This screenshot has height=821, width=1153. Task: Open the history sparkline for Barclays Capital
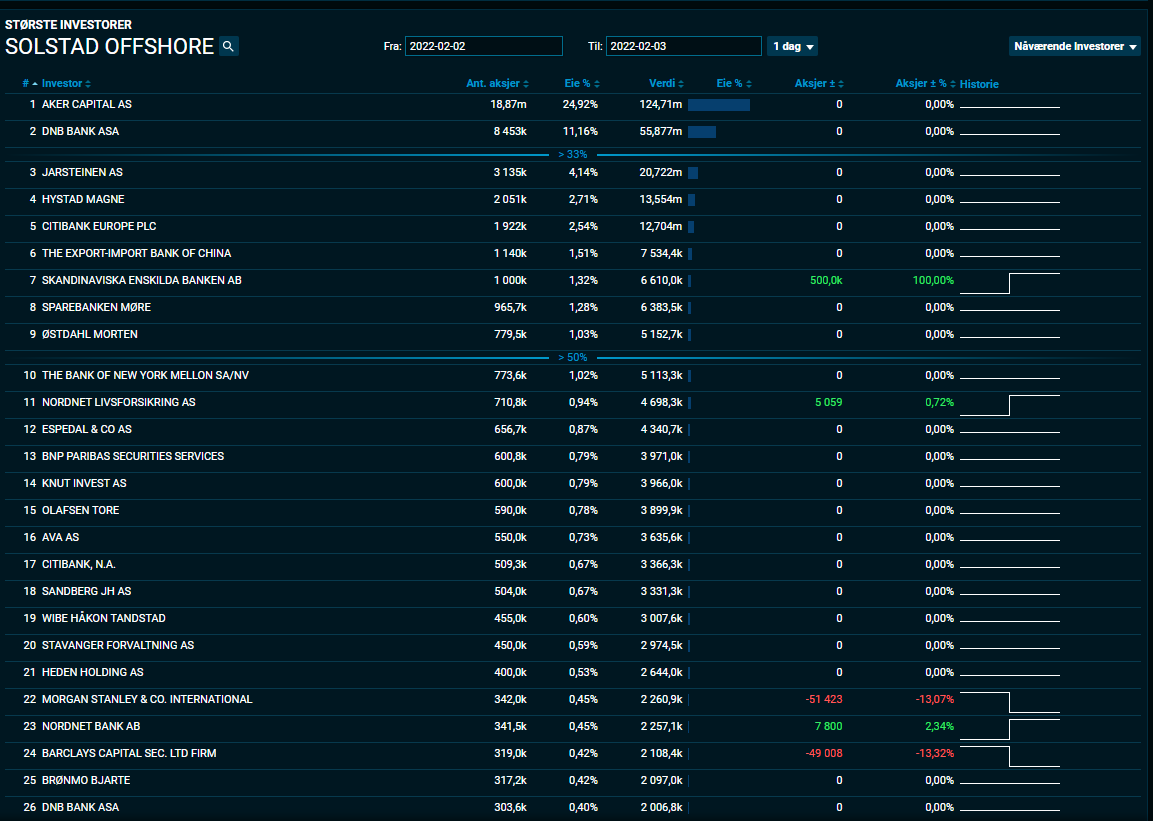[1010, 756]
